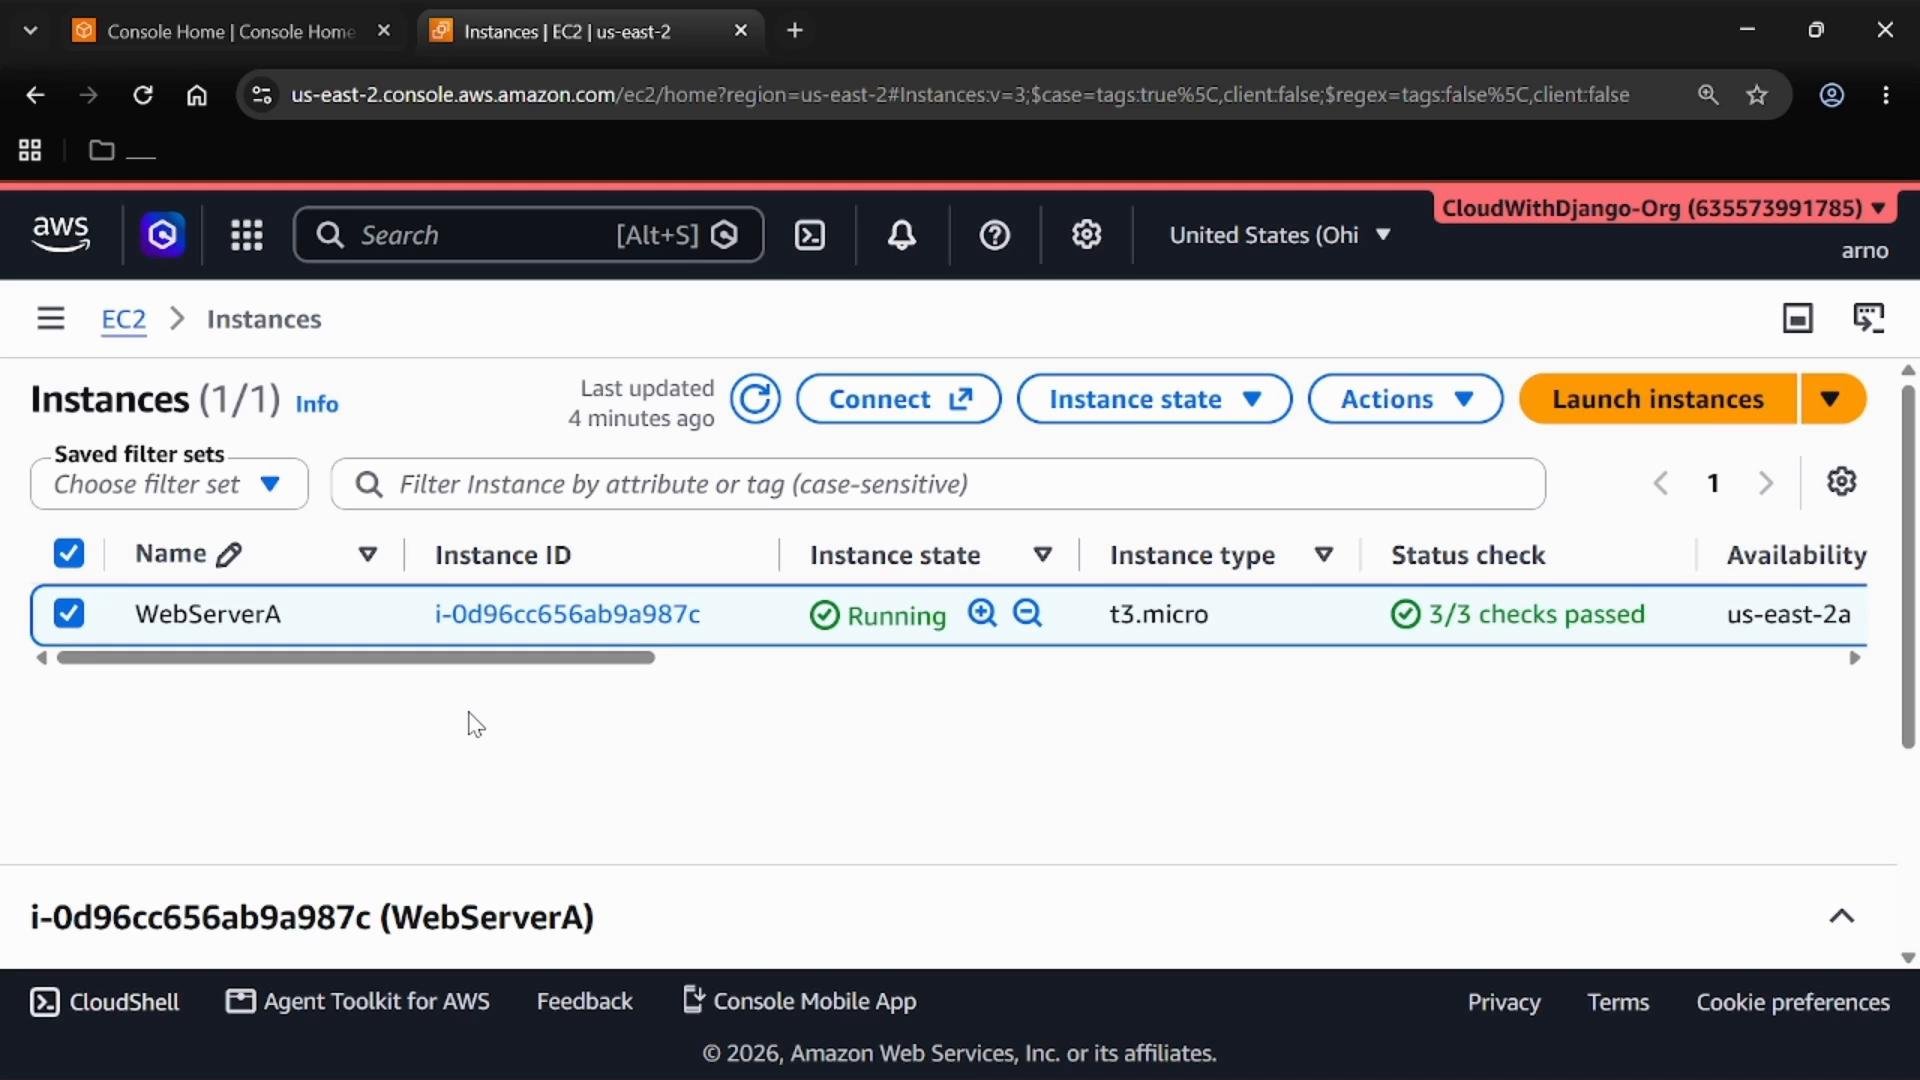Refresh the instances list
Image resolution: width=1920 pixels, height=1080 pixels.
[x=755, y=399]
